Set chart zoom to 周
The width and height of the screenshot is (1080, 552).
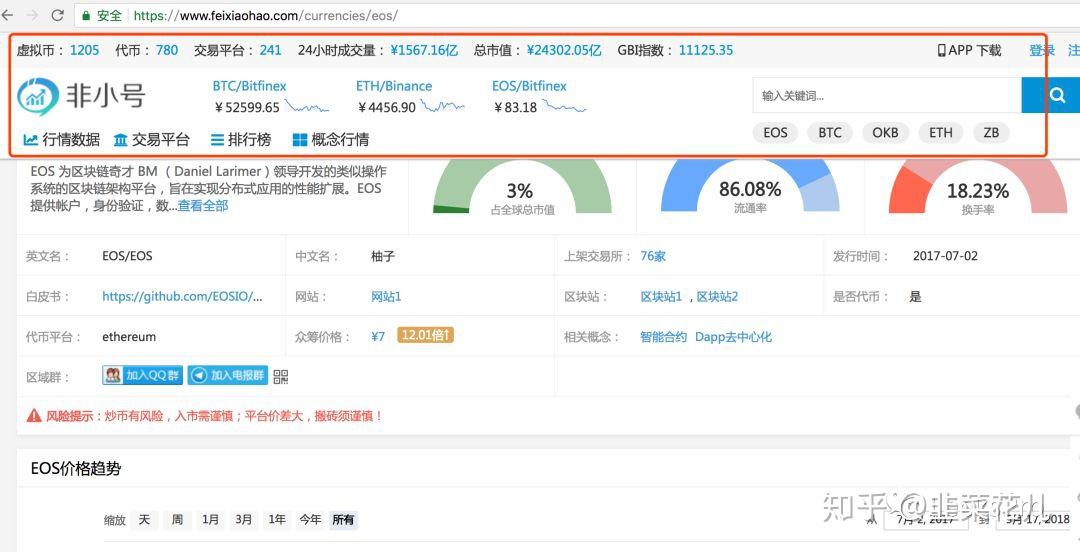coord(177,519)
